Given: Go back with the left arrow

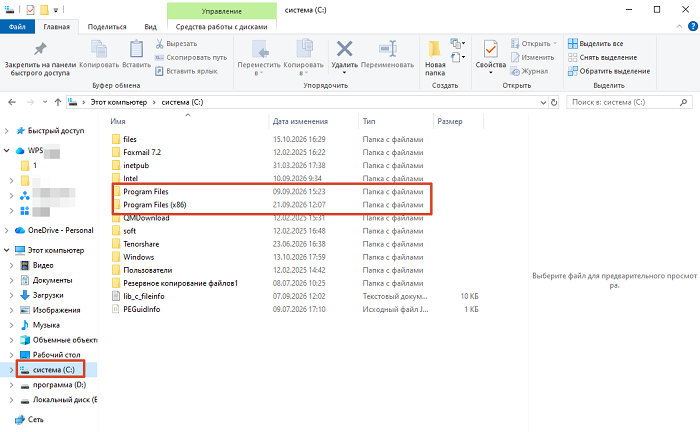Looking at the screenshot, I should (x=12, y=102).
